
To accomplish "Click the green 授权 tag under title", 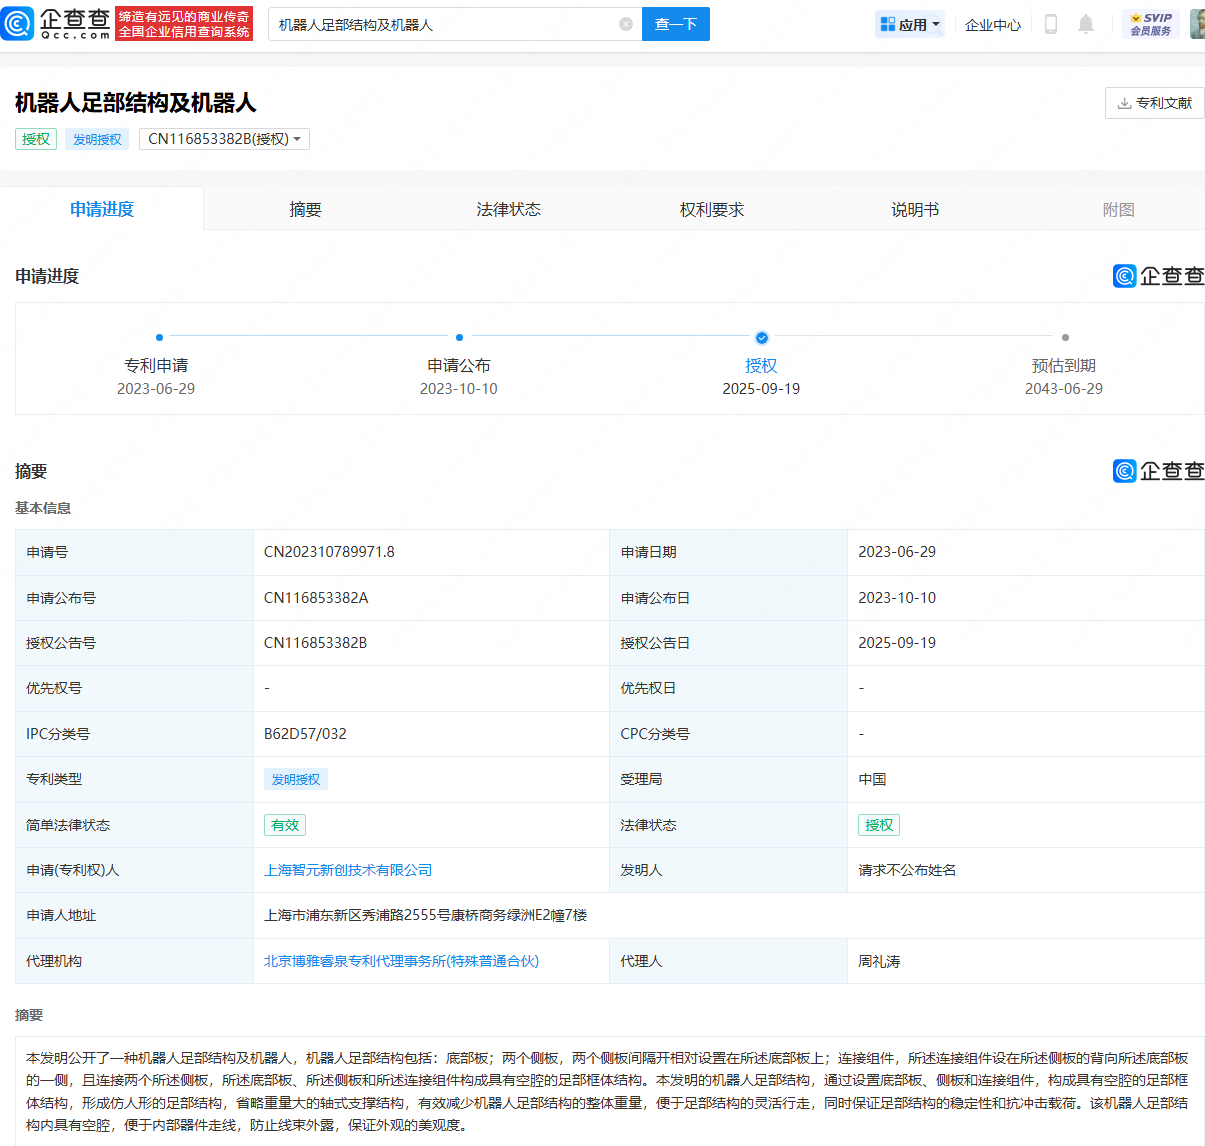I will pyautogui.click(x=36, y=139).
